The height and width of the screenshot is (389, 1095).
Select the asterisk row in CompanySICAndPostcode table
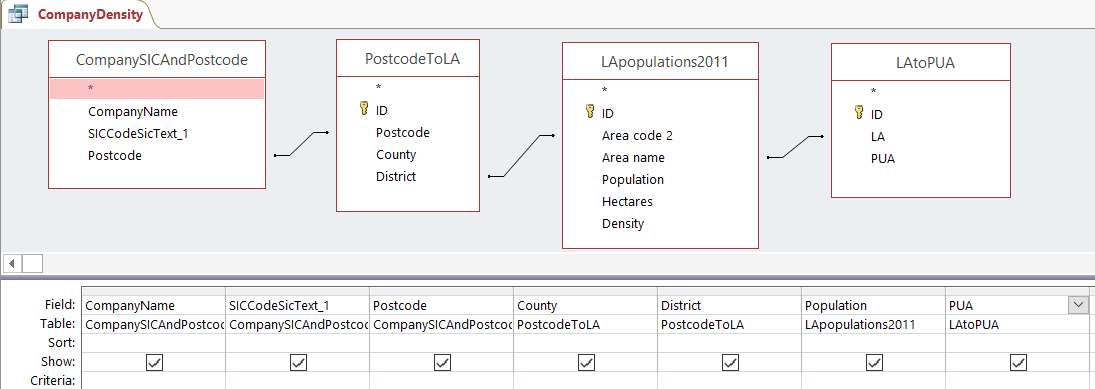[x=157, y=89]
